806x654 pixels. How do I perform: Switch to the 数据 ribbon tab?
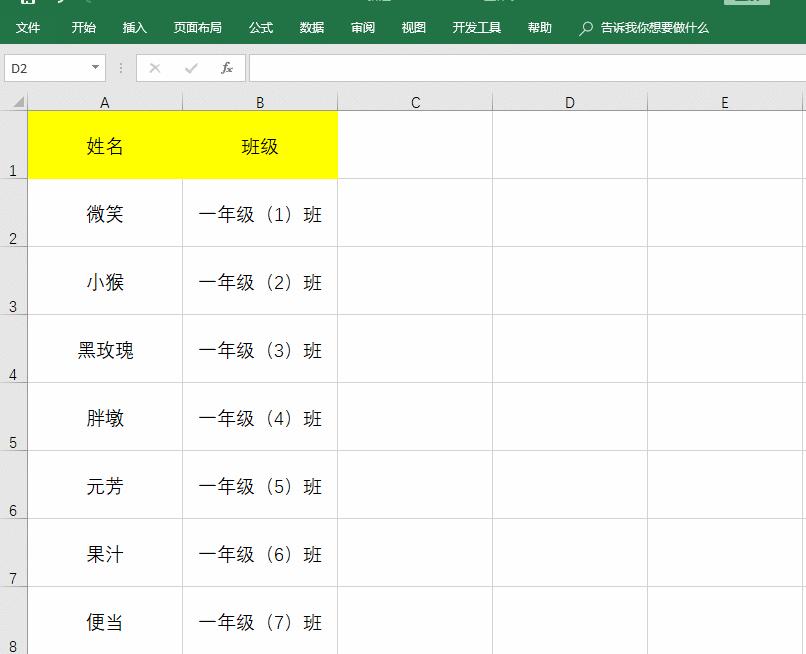pyautogui.click(x=310, y=28)
